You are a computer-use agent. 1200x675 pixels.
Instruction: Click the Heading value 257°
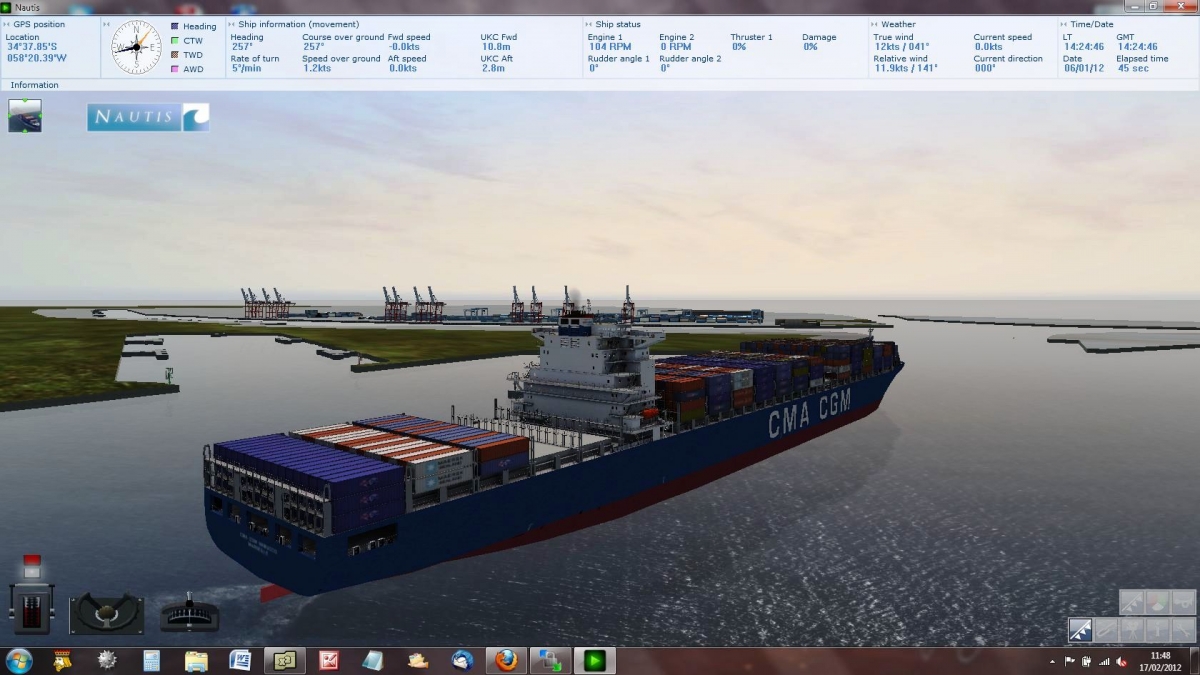click(242, 47)
